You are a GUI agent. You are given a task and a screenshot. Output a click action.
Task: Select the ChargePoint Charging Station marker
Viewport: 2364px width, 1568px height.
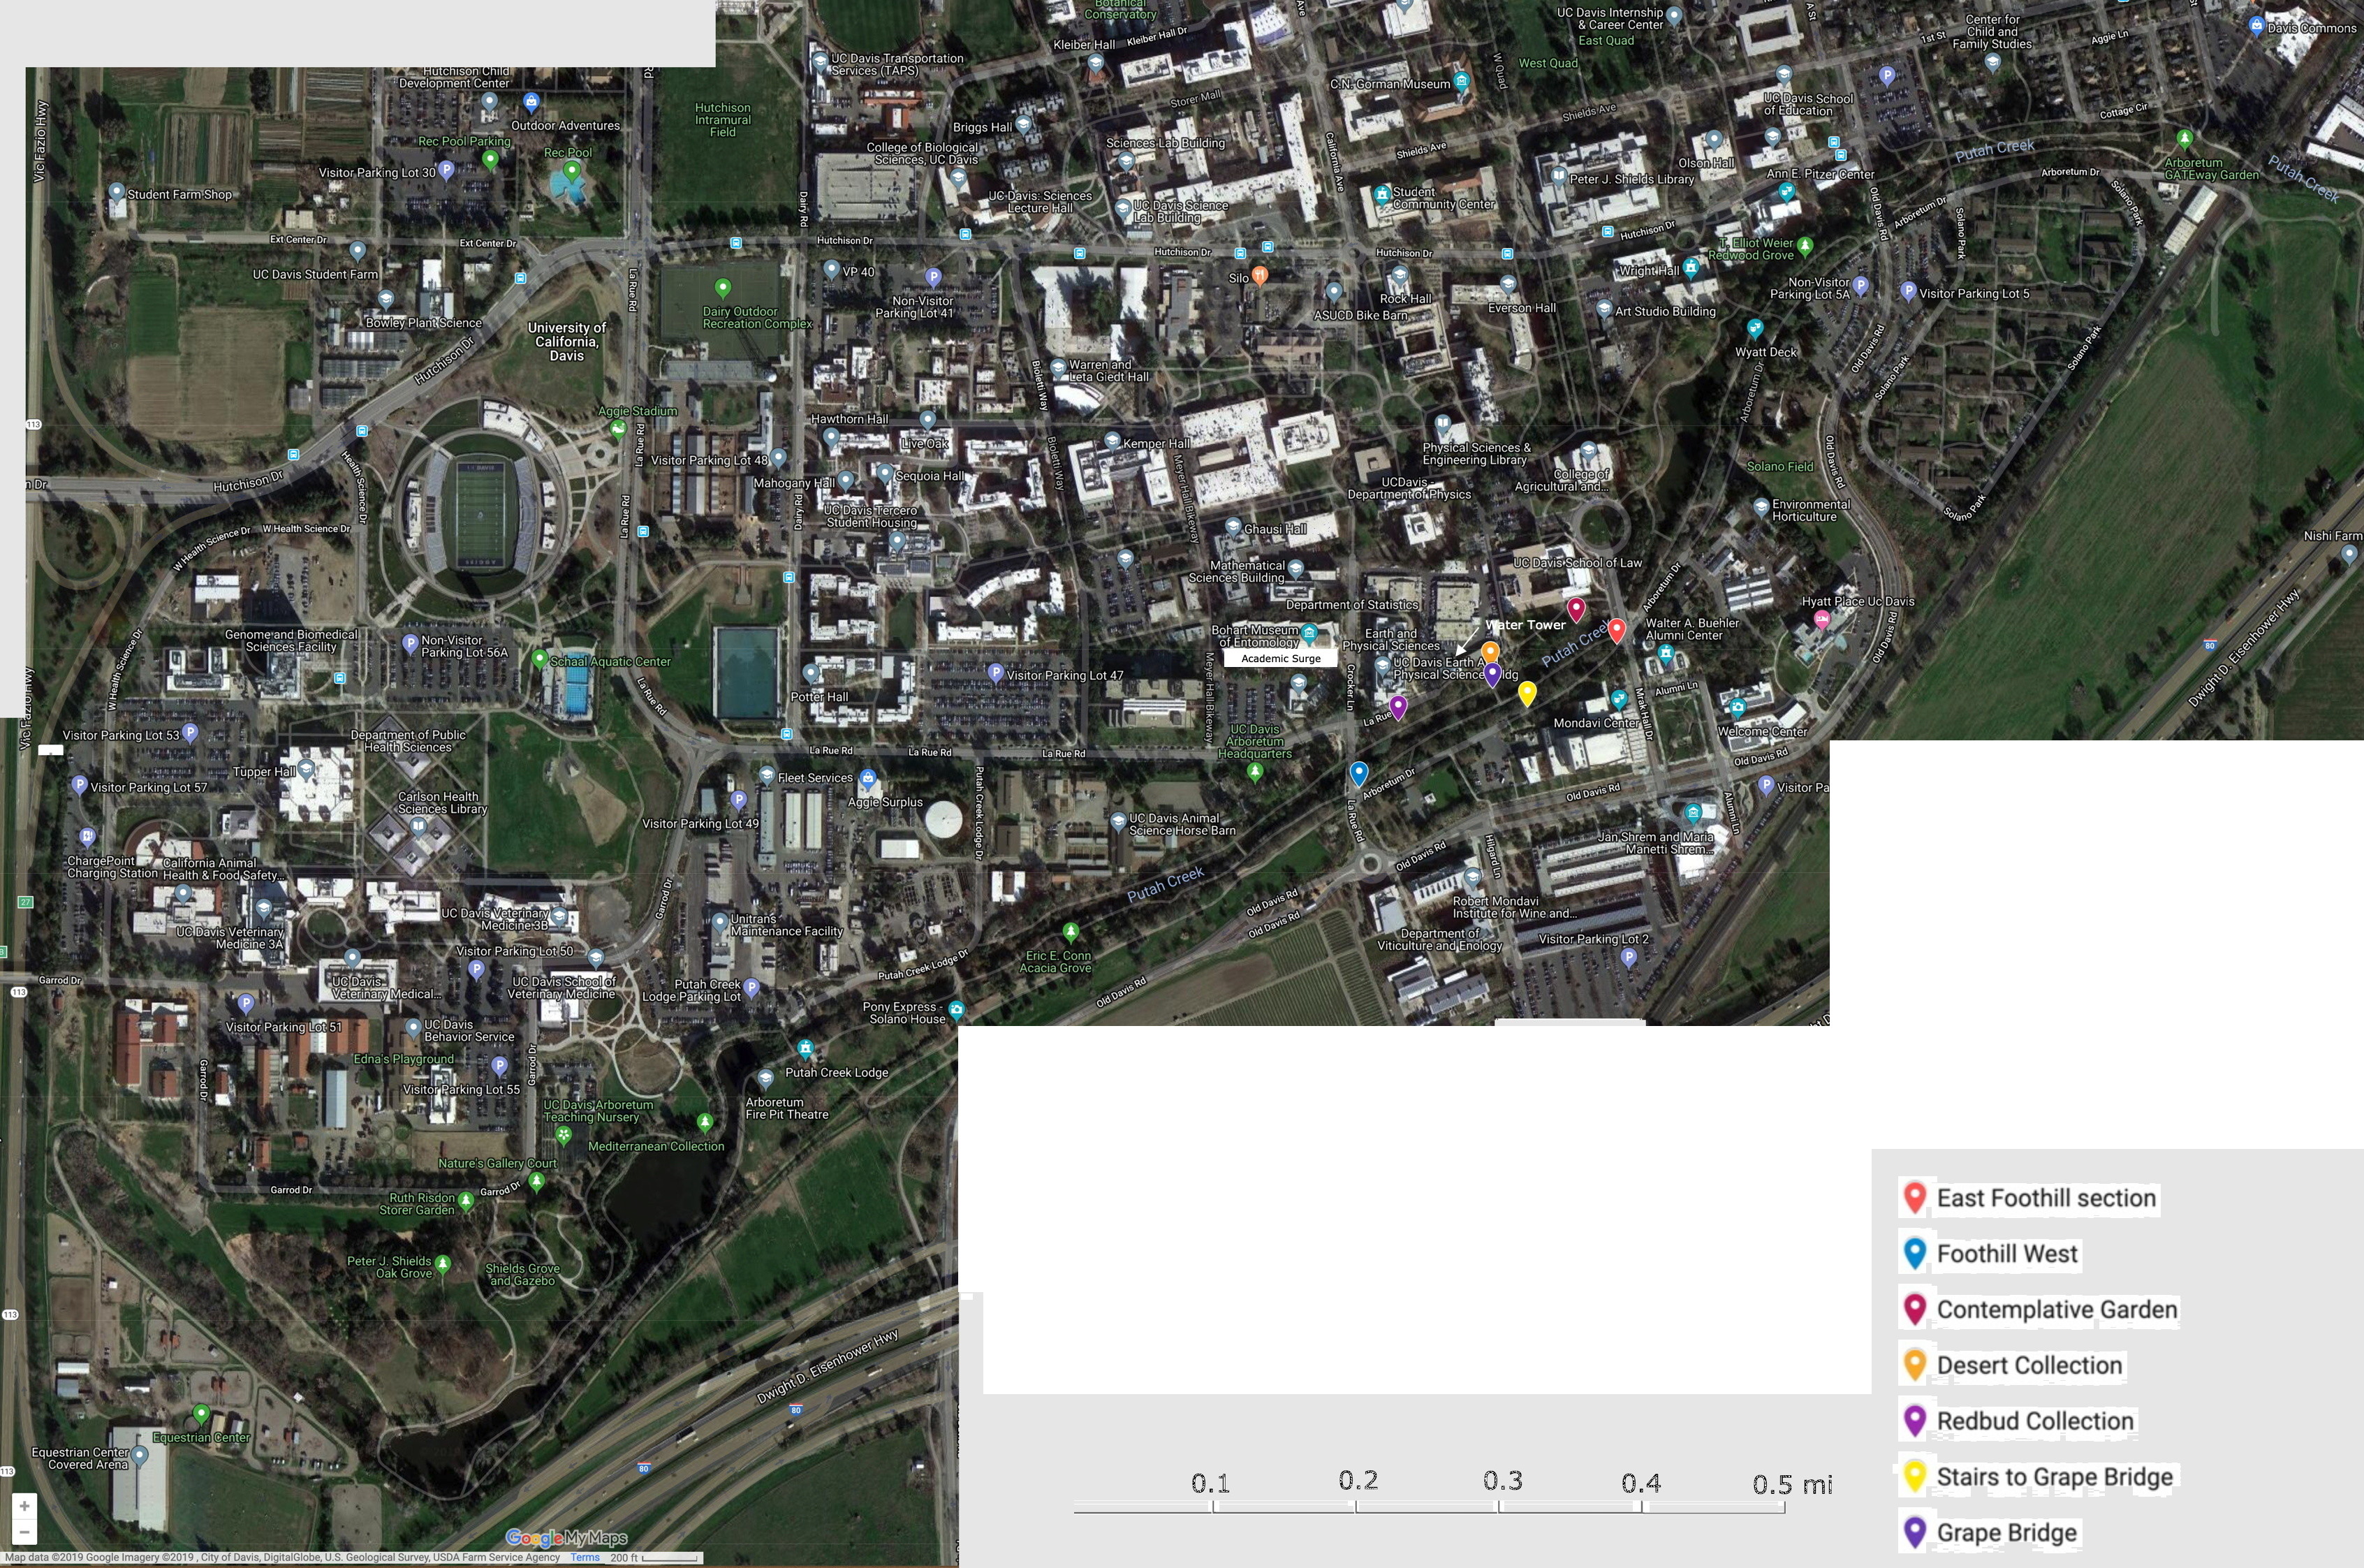coord(87,836)
